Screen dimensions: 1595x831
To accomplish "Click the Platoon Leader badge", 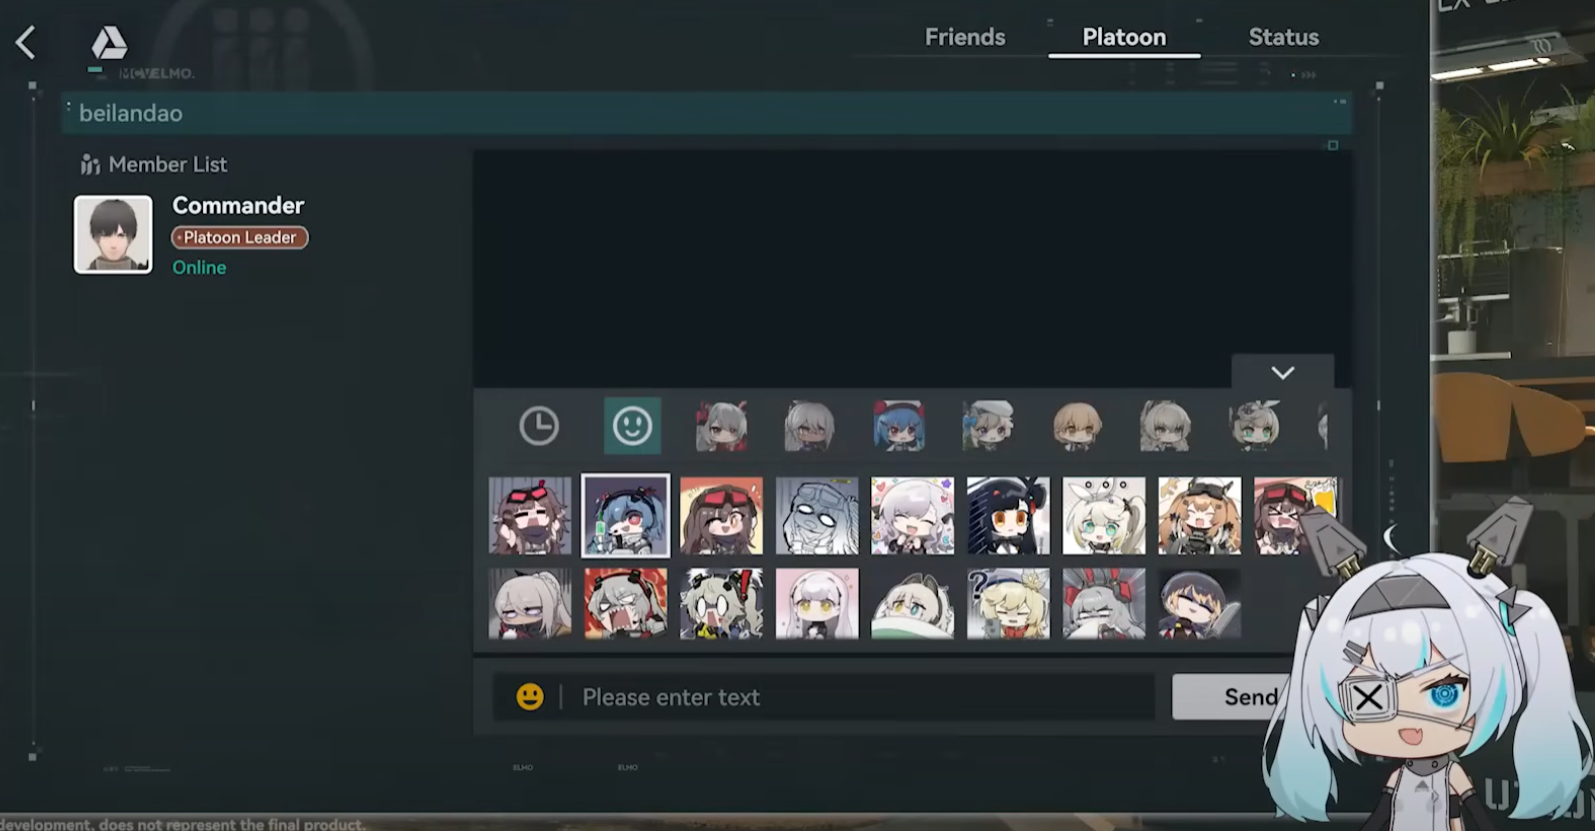I will click(x=240, y=237).
